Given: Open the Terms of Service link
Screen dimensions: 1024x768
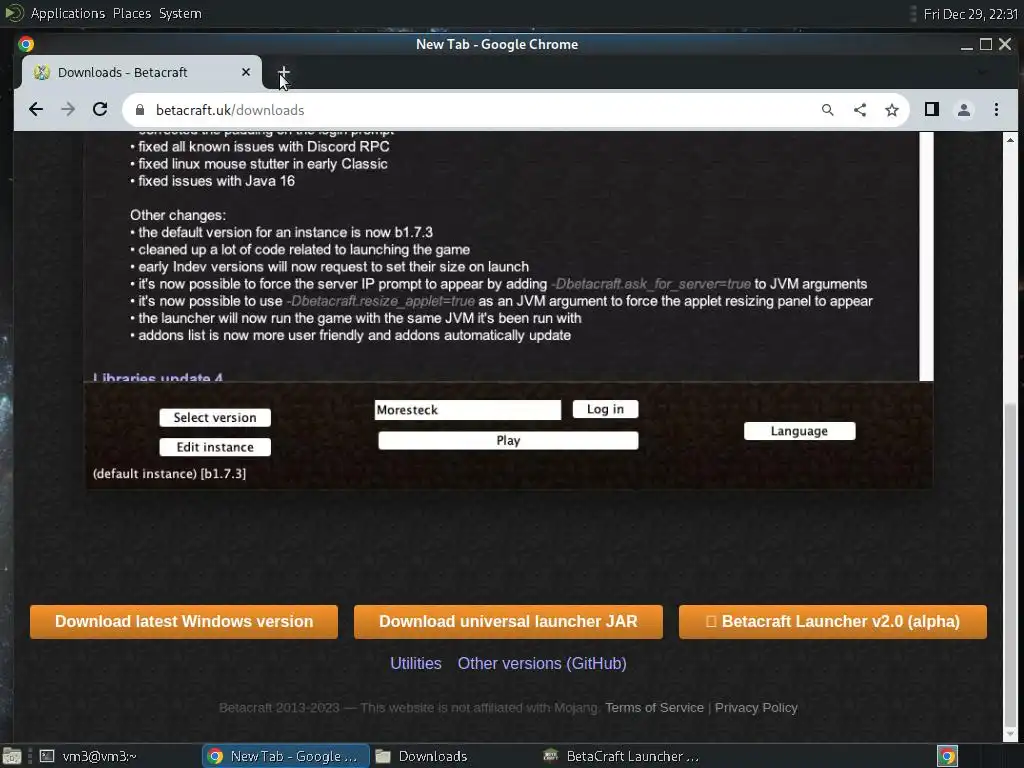Looking at the screenshot, I should tap(654, 708).
